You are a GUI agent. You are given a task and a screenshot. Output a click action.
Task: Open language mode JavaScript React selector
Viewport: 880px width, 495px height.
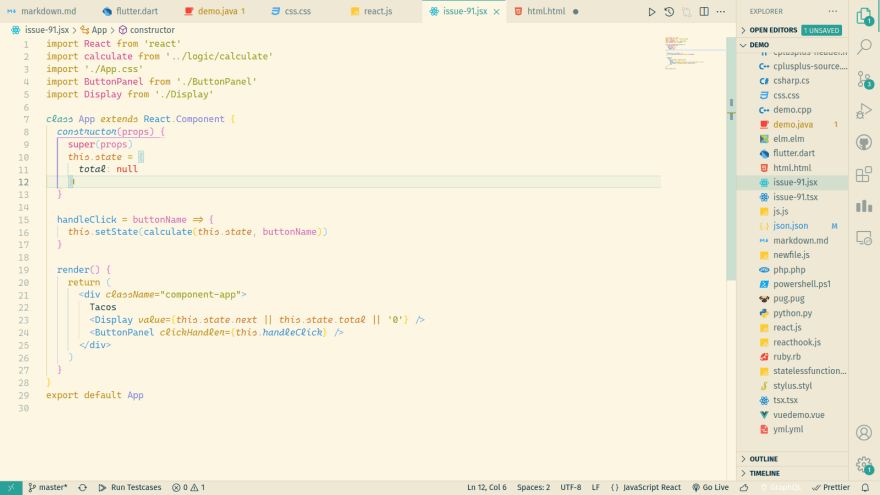pyautogui.click(x=645, y=488)
